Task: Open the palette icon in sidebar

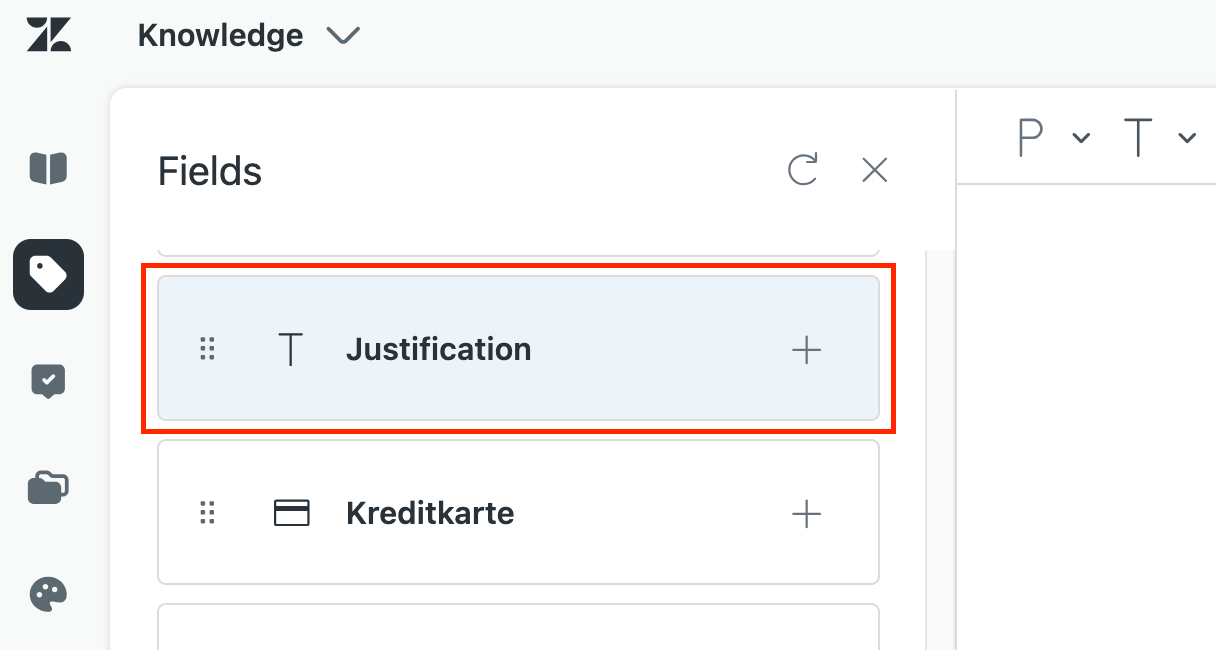Action: coord(48,595)
